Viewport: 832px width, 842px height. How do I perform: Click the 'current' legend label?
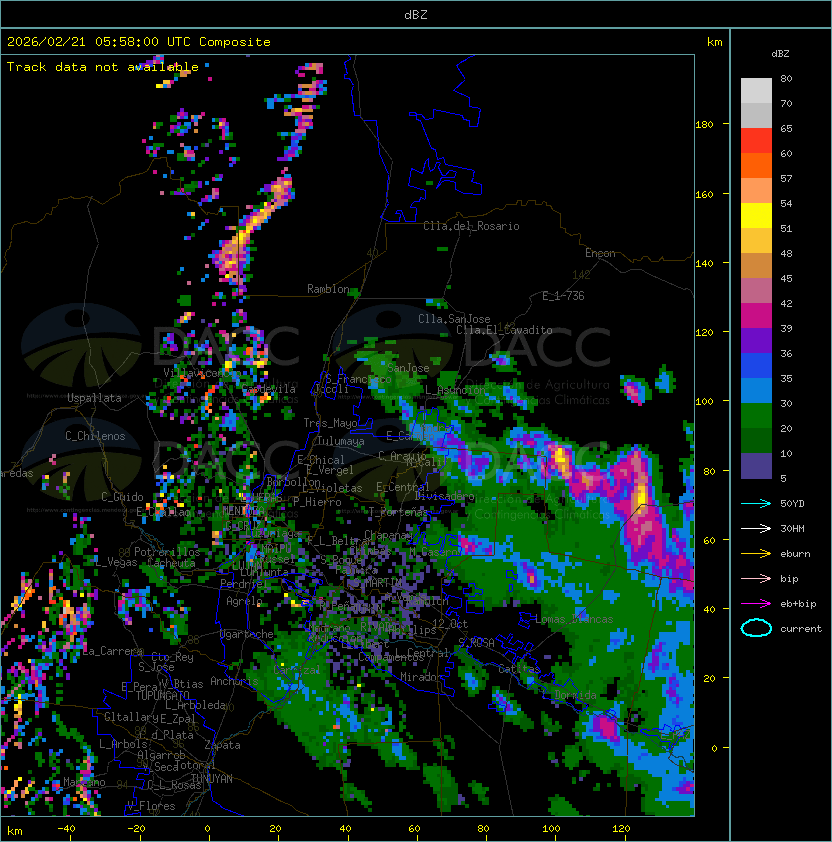(x=801, y=629)
